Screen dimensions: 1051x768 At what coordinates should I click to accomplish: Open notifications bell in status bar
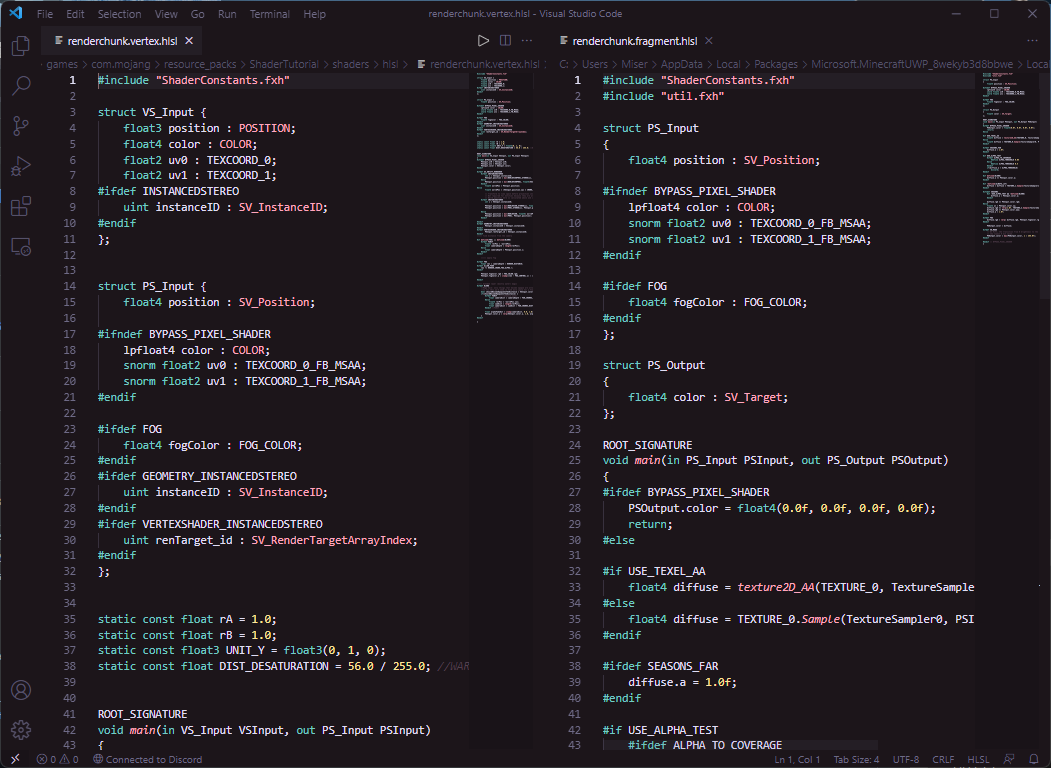[1034, 759]
